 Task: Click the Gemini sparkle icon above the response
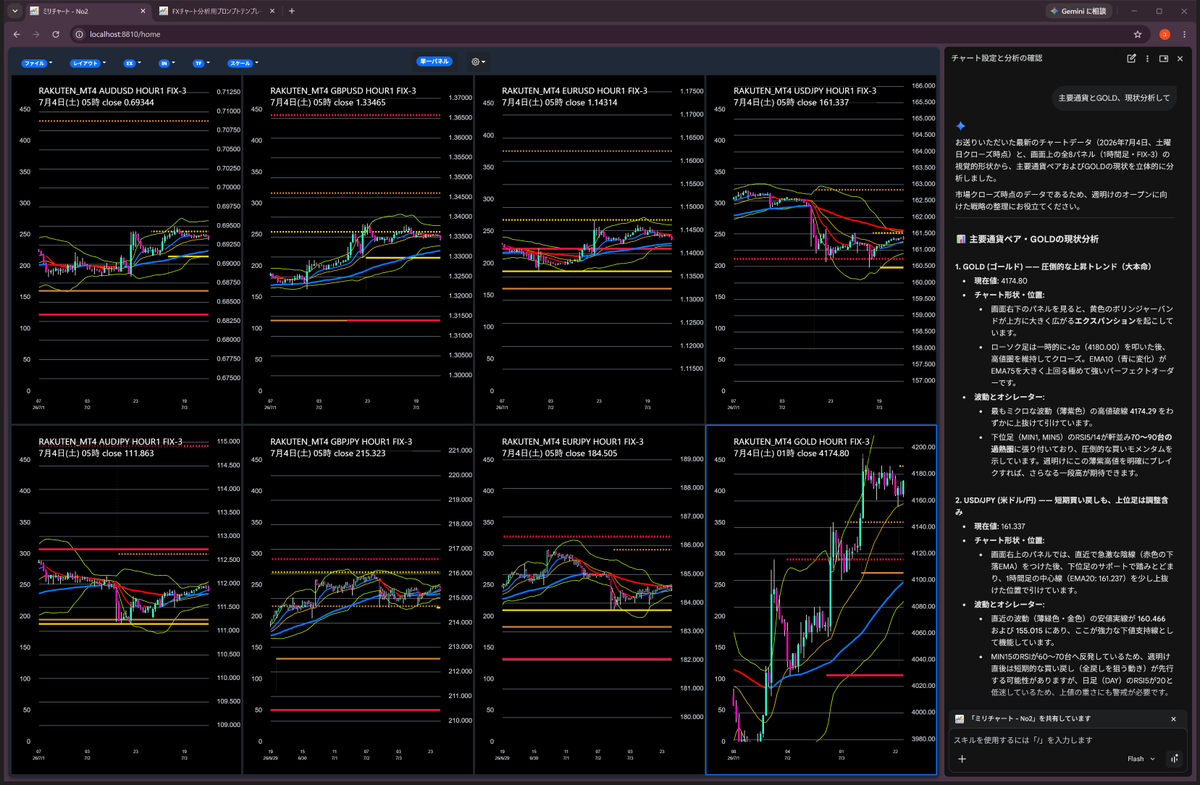[960, 126]
